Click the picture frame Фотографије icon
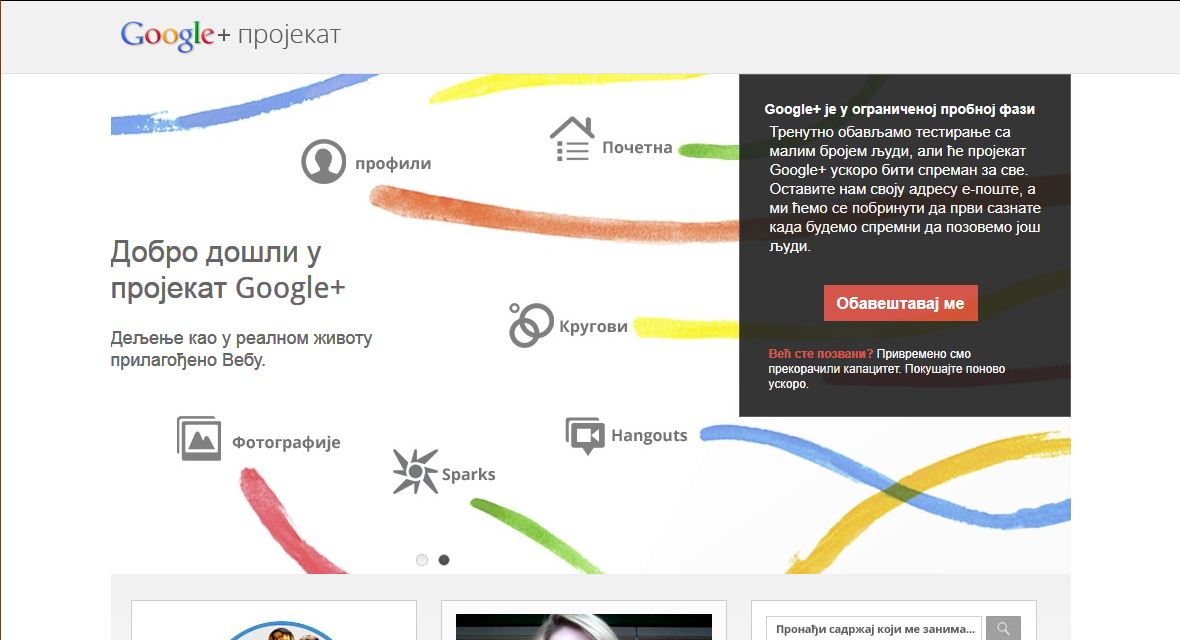The height and width of the screenshot is (640, 1180). pyautogui.click(x=199, y=438)
